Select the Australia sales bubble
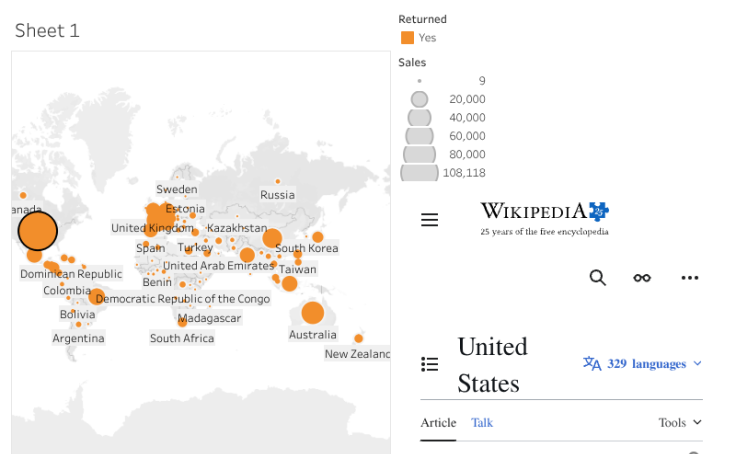The image size is (736, 454). 312,313
